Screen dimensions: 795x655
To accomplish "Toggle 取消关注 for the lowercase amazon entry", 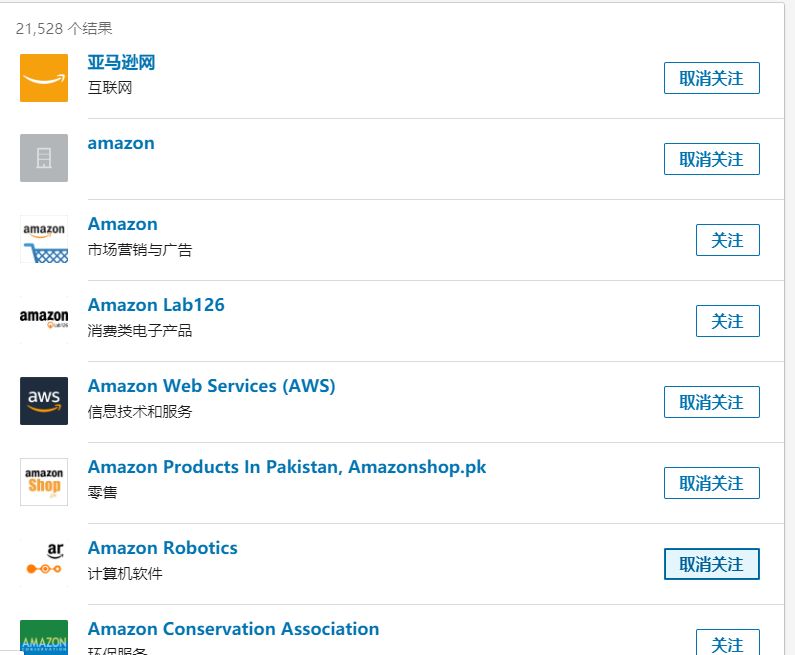I will 711,159.
